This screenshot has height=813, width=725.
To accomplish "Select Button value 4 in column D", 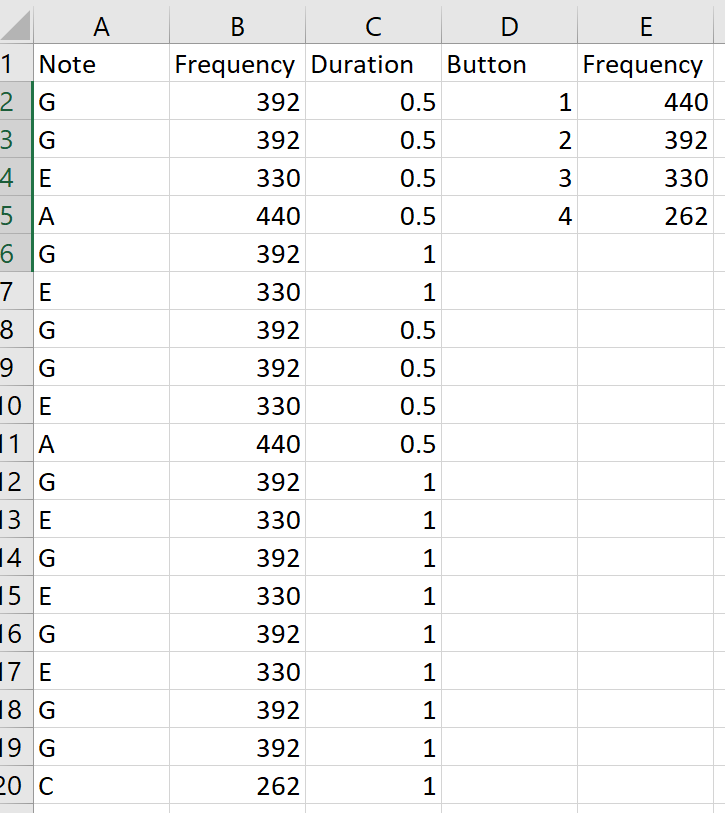I will coord(509,215).
